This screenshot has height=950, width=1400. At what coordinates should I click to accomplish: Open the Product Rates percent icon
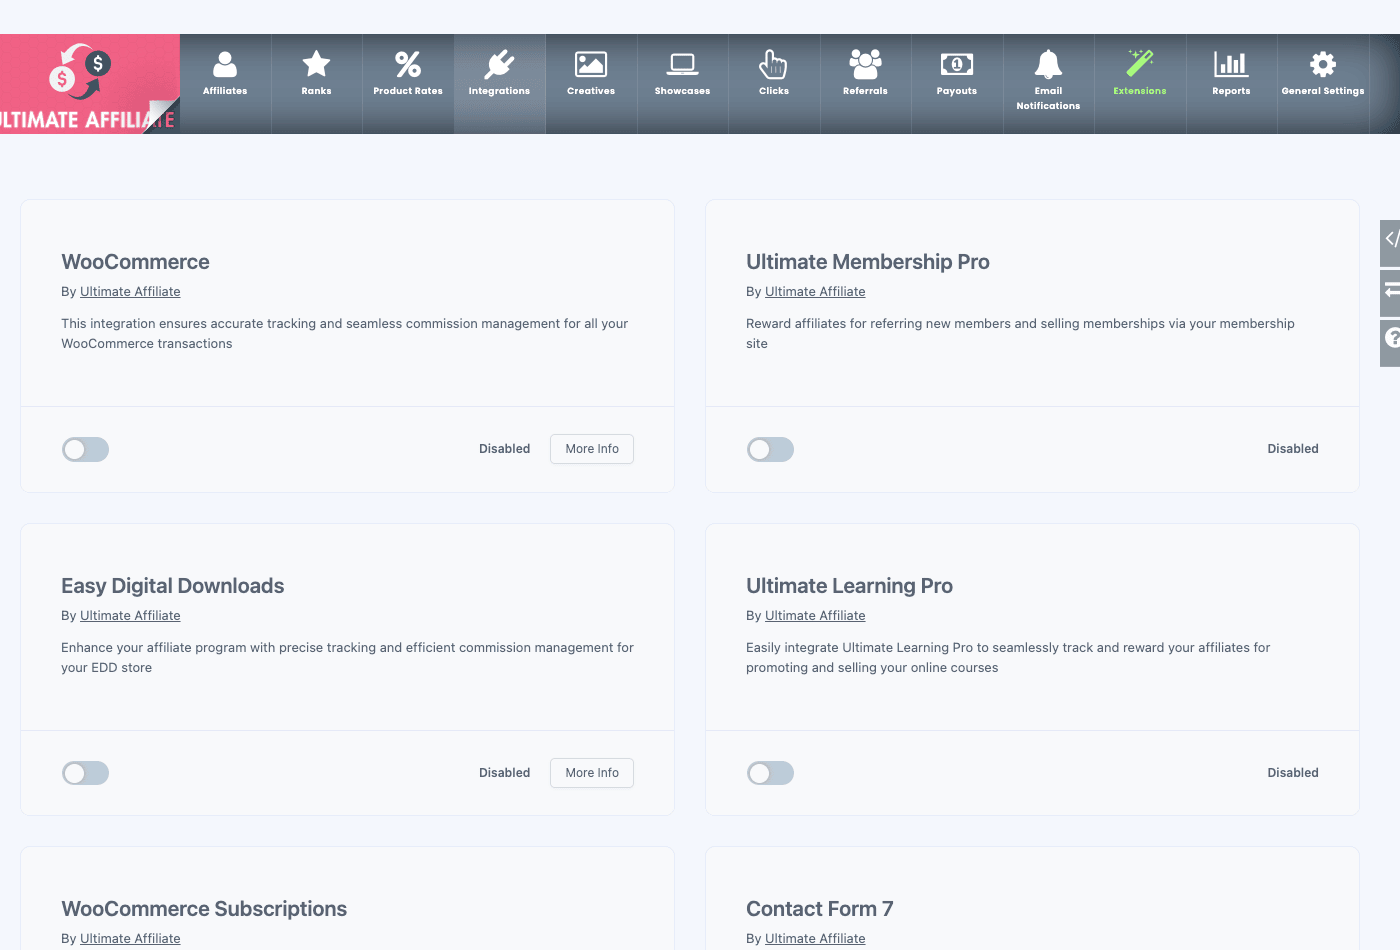click(x=408, y=64)
